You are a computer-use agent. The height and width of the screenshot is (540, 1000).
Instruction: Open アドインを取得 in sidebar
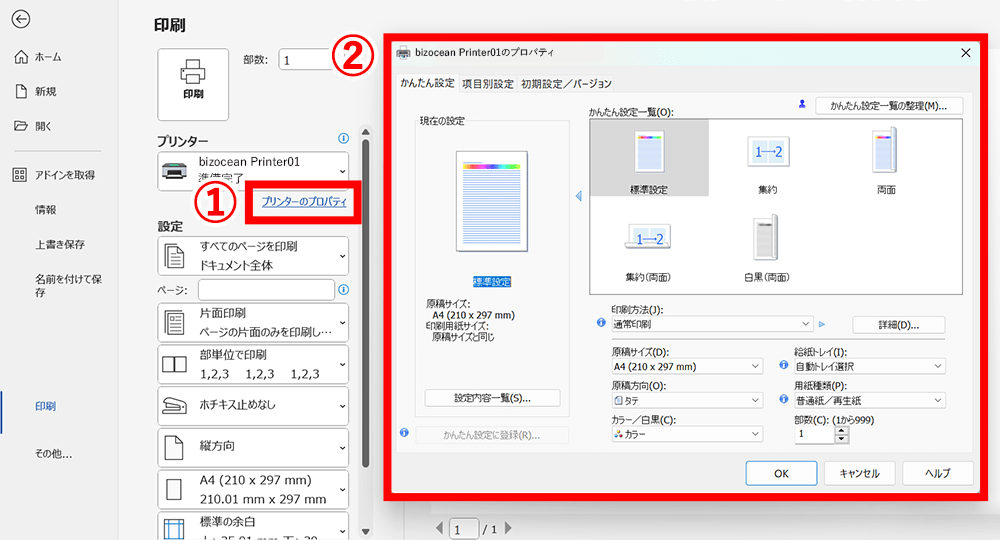tap(54, 175)
